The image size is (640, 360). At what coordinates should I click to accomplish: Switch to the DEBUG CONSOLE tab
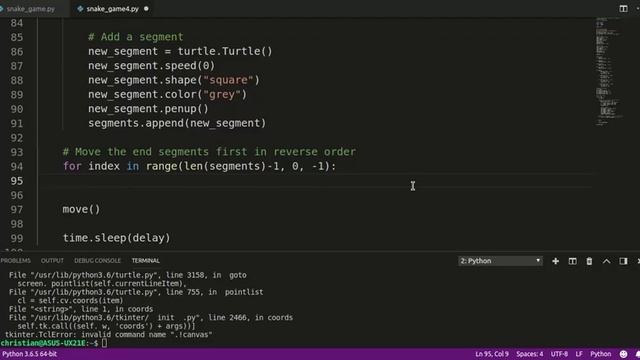point(98,260)
